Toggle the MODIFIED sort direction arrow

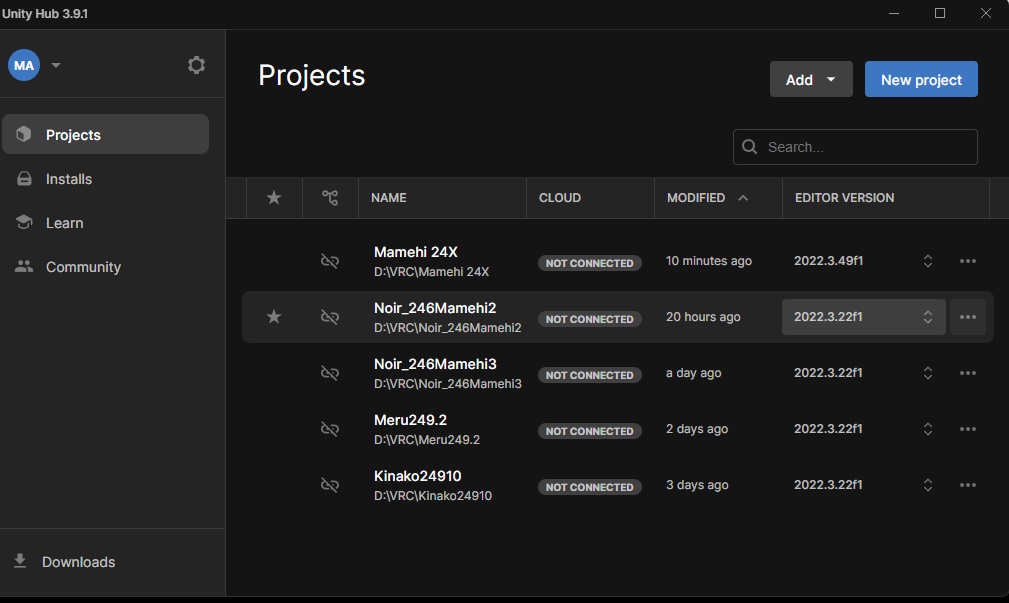[743, 198]
